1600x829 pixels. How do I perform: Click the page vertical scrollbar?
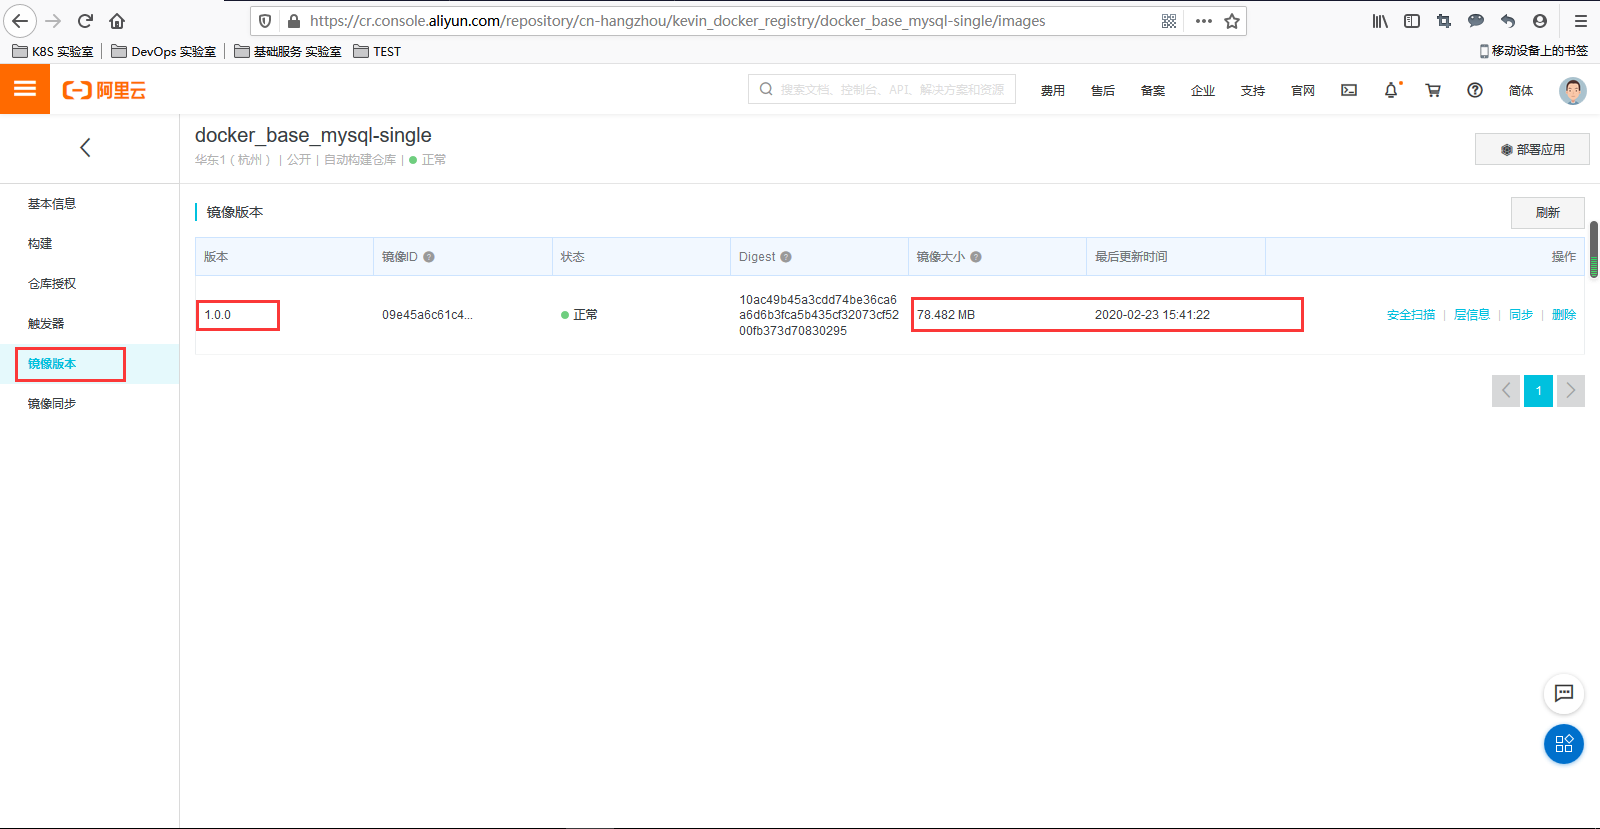point(1594,250)
